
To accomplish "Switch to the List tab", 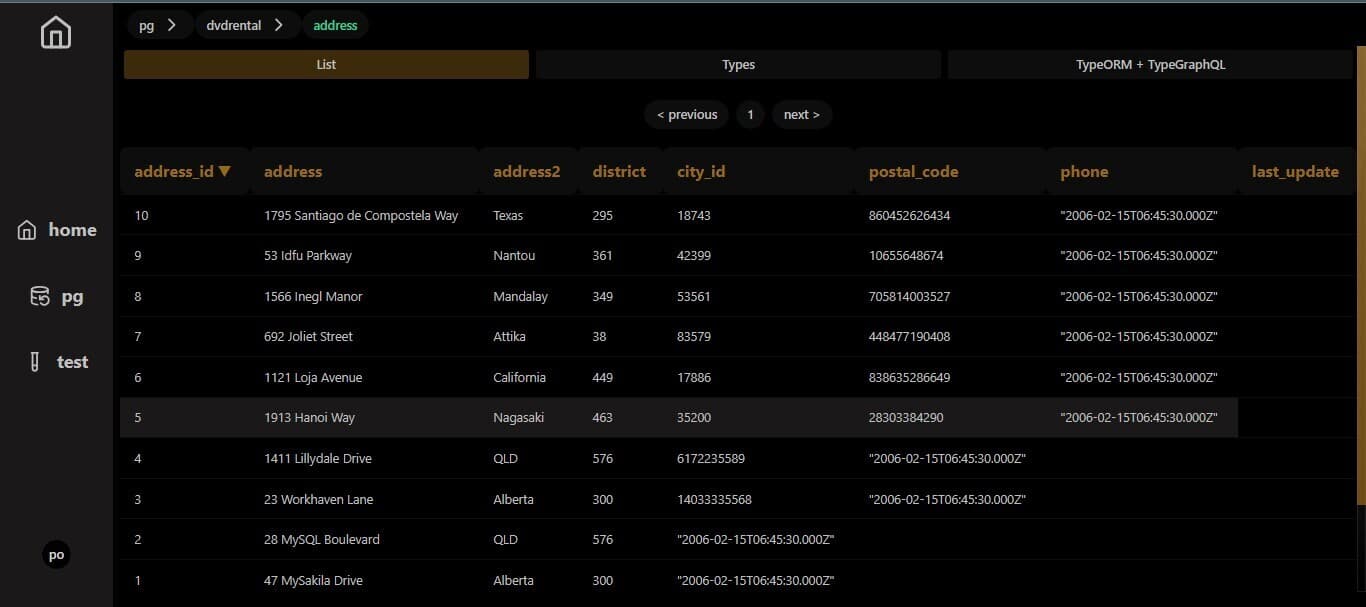I will point(326,64).
